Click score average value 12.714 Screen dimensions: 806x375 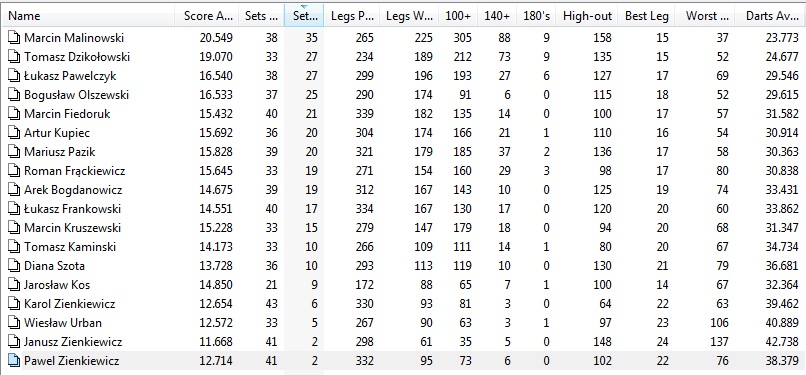click(x=216, y=361)
